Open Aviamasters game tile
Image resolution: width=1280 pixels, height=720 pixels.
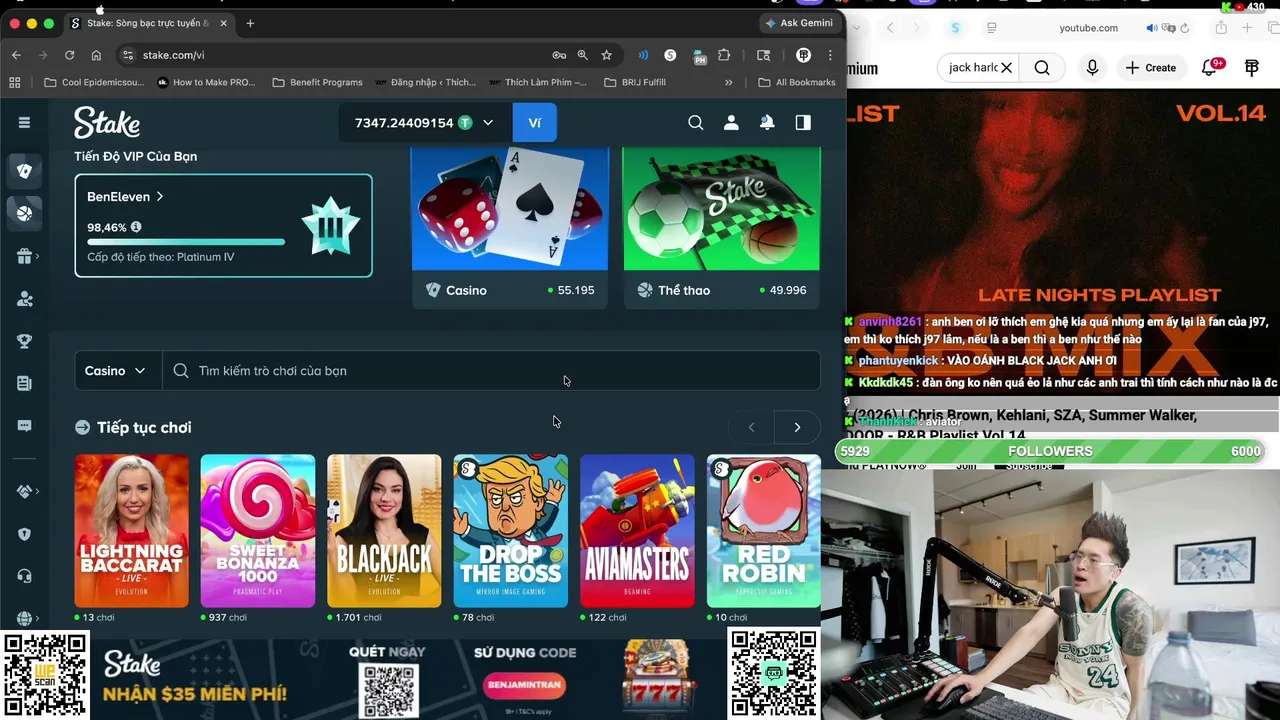(637, 531)
